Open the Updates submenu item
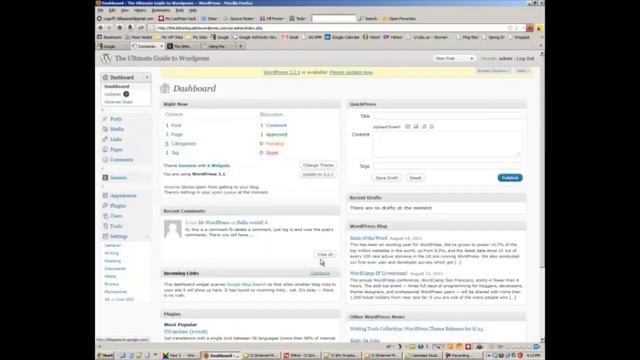 (113, 94)
